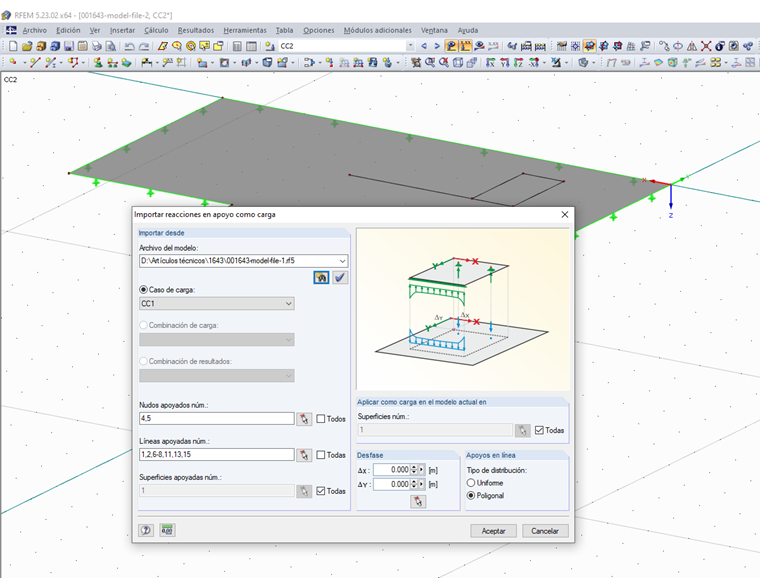760x587 pixels.
Task: Click the Print icon in the toolbar
Action: tap(97, 46)
